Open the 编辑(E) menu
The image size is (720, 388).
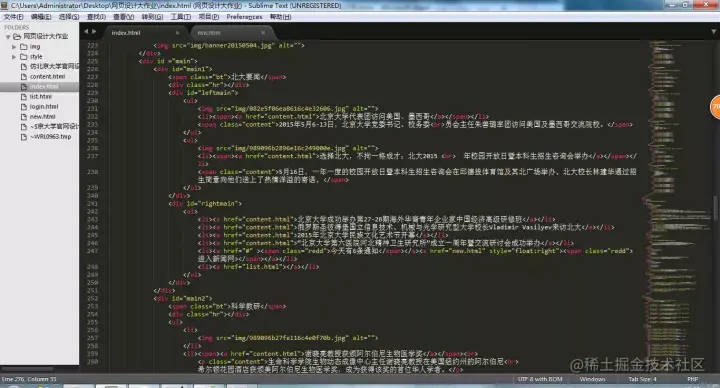(41, 17)
